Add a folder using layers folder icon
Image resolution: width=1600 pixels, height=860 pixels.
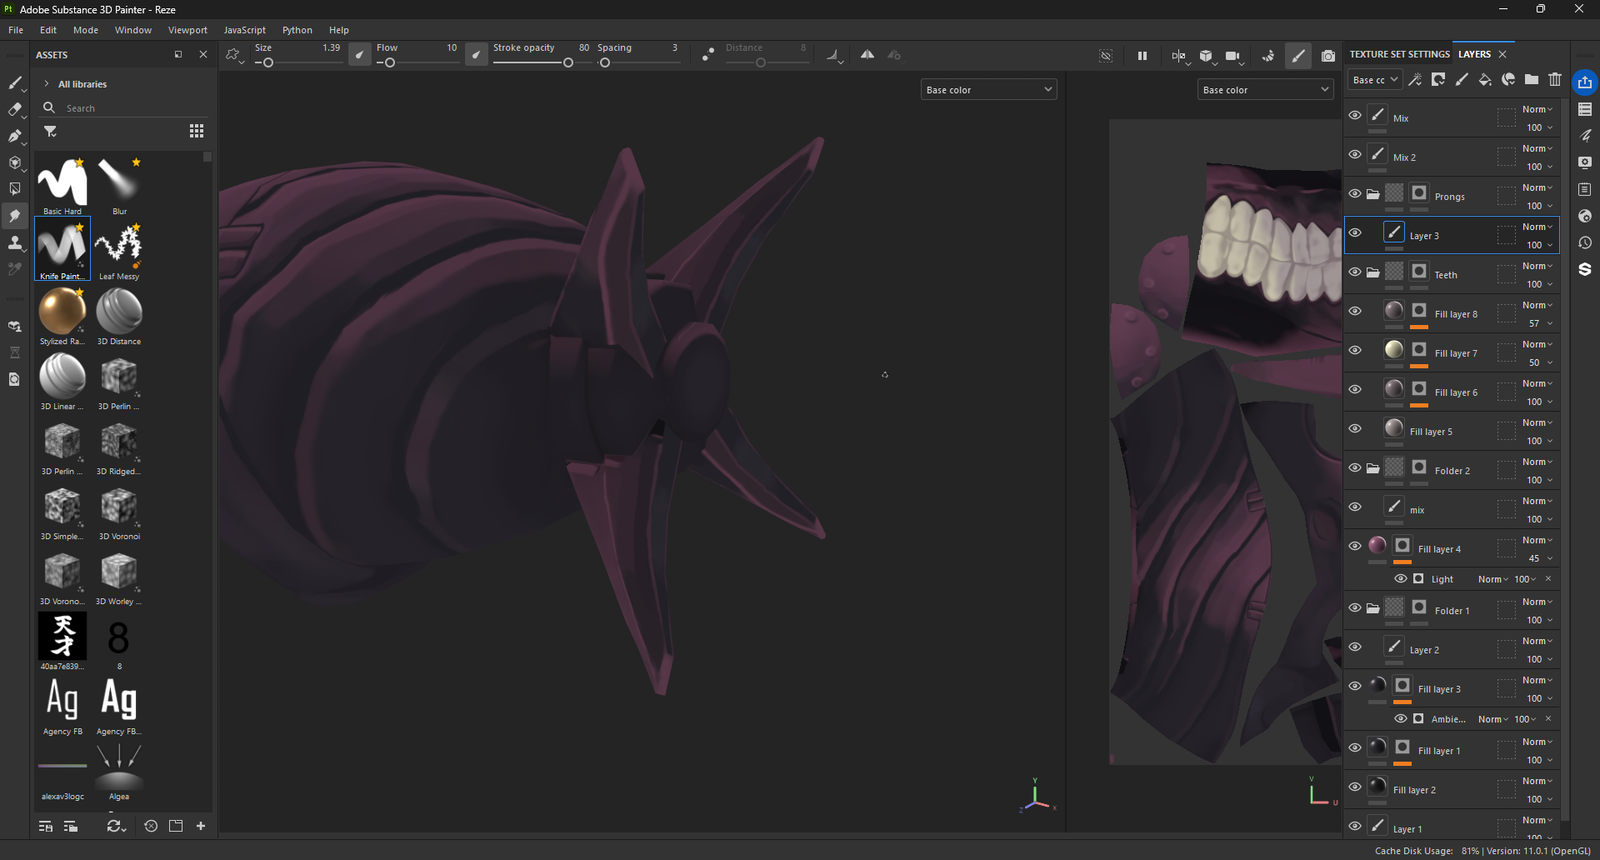(x=1531, y=80)
